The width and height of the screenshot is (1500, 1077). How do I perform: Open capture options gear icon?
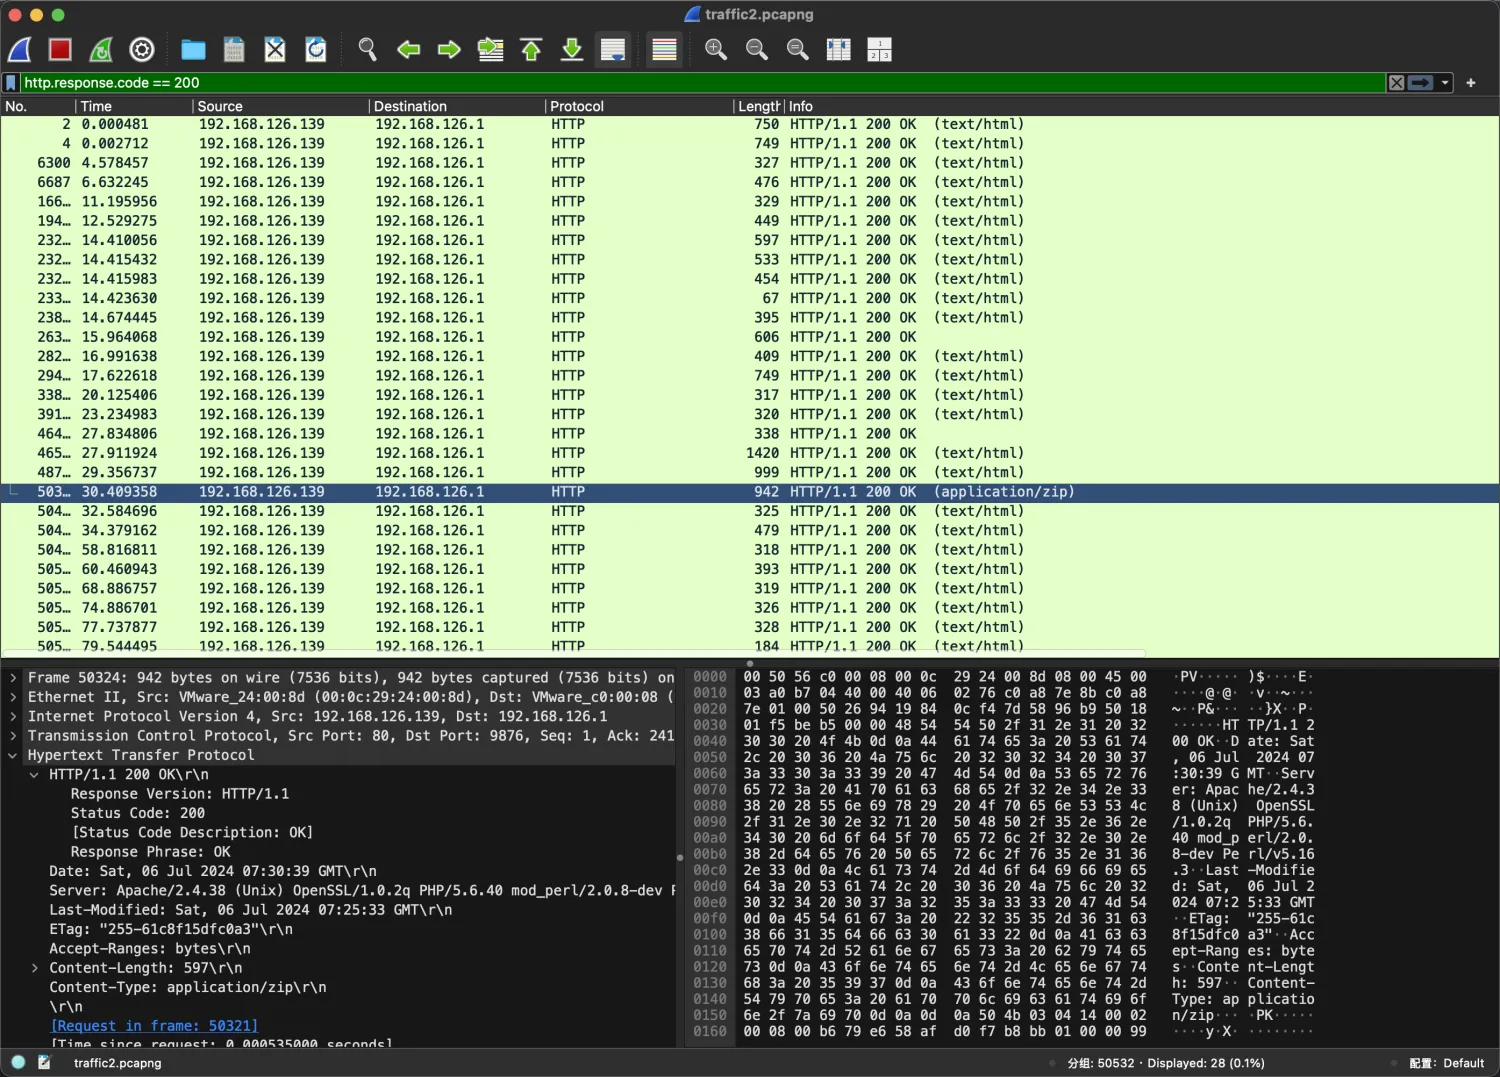click(x=142, y=49)
